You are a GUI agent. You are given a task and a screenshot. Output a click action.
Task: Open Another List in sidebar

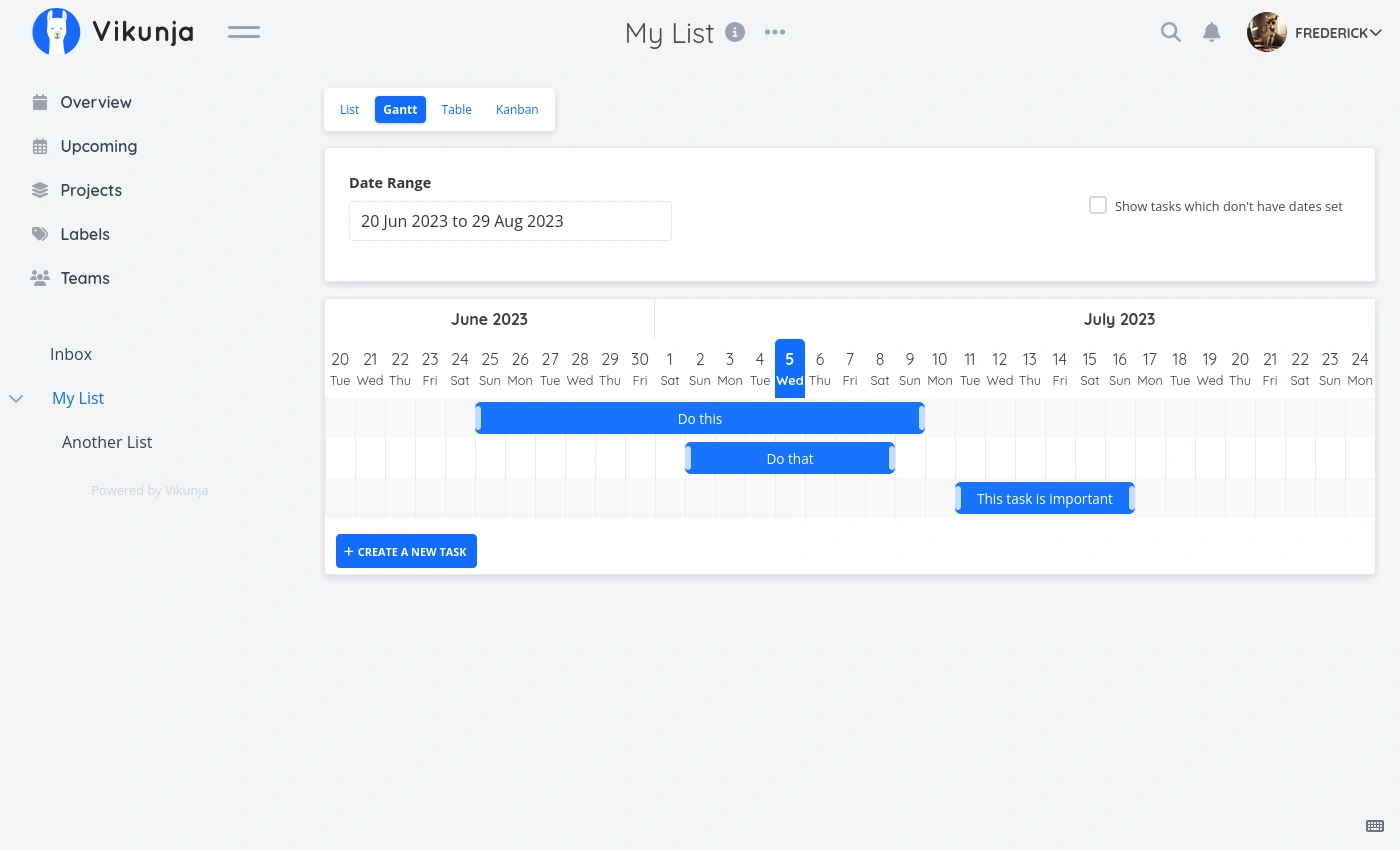point(107,442)
